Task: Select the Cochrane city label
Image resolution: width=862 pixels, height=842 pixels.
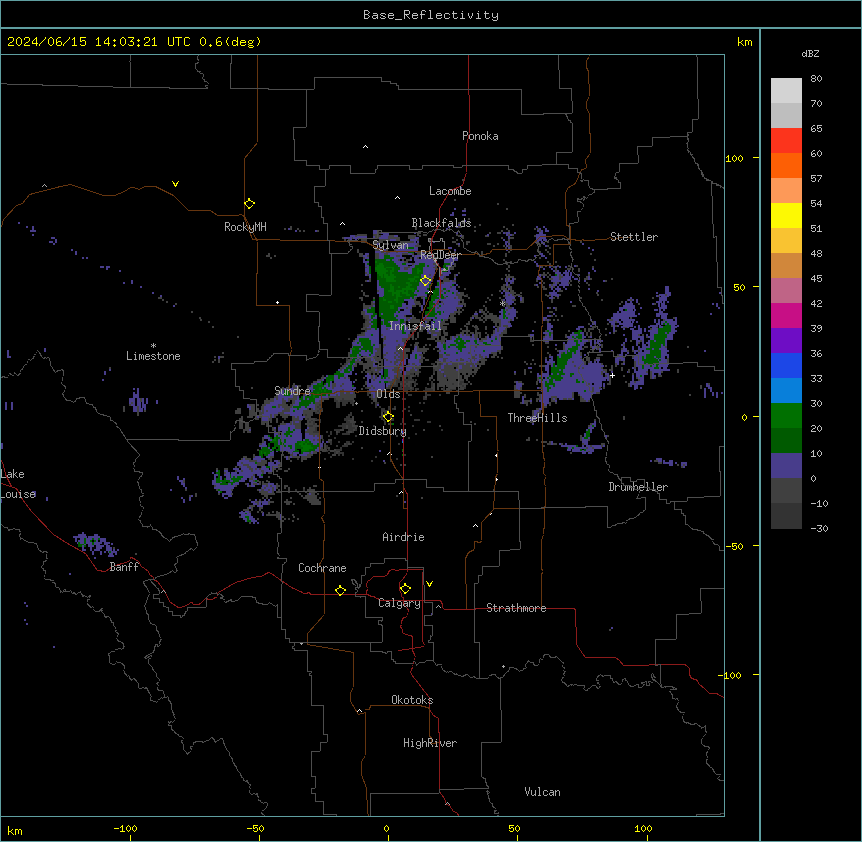Action: 322,568
